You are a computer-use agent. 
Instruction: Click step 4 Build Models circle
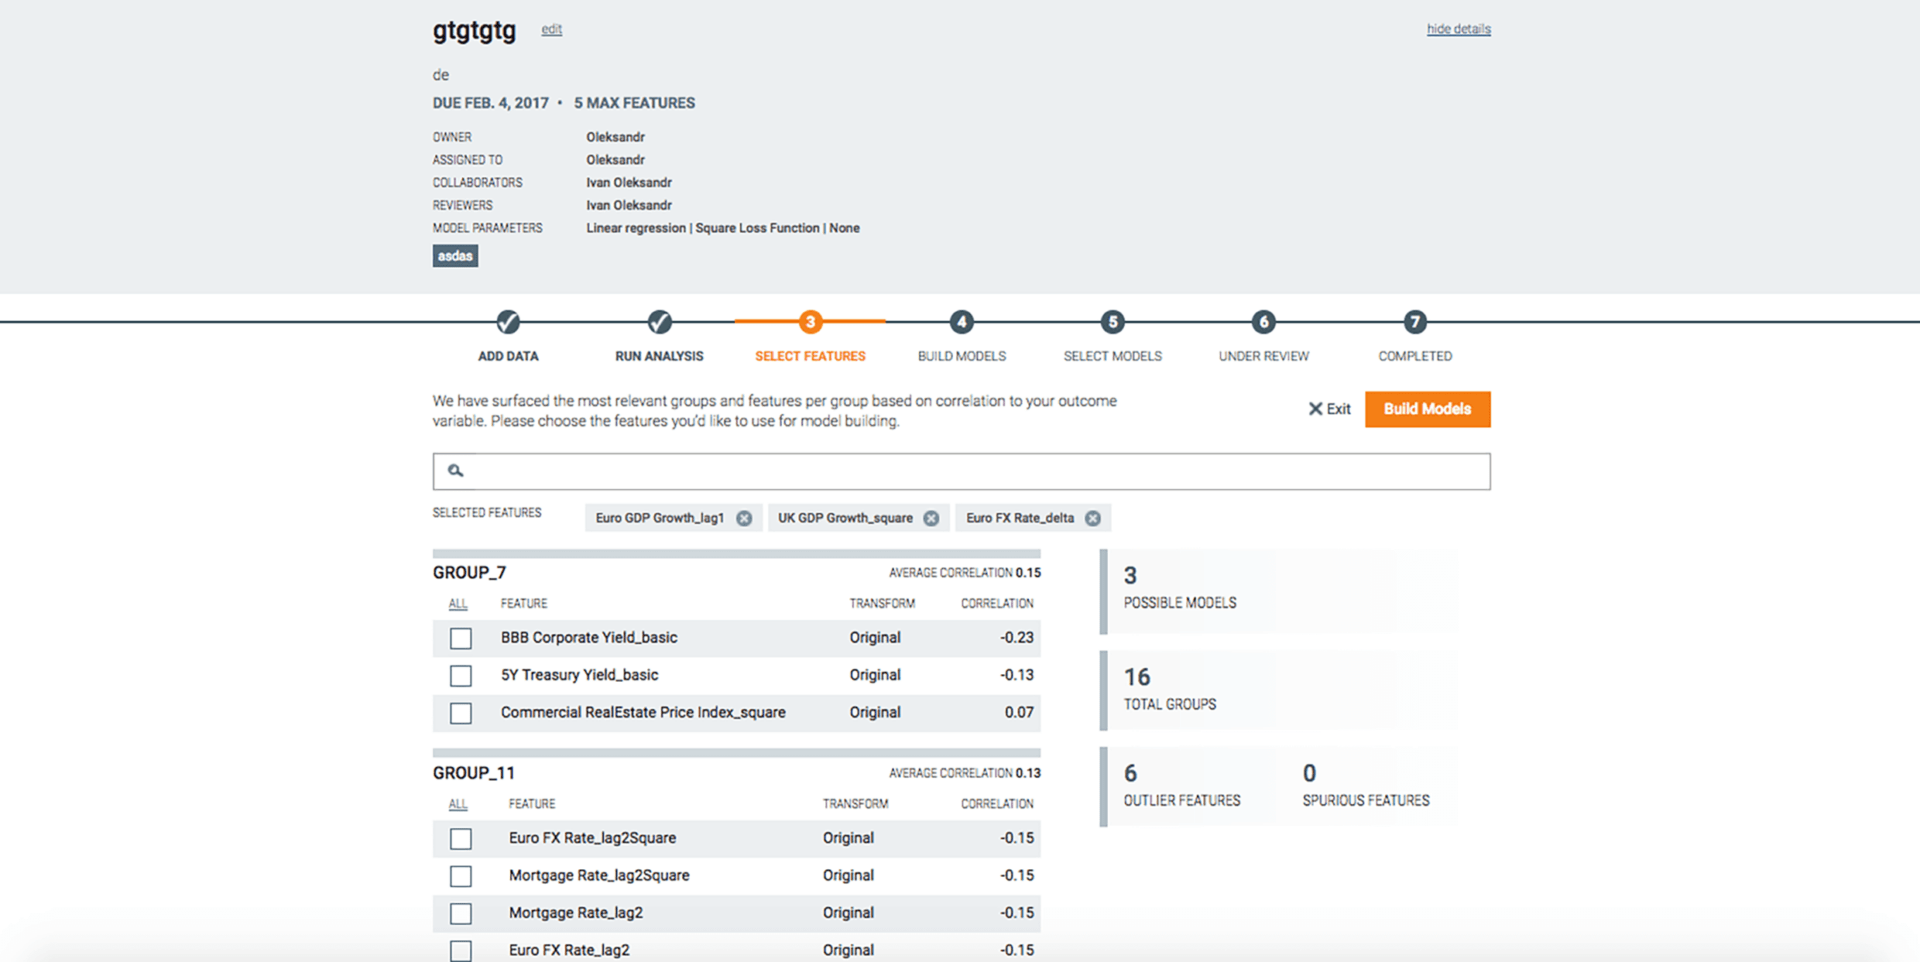coord(961,322)
